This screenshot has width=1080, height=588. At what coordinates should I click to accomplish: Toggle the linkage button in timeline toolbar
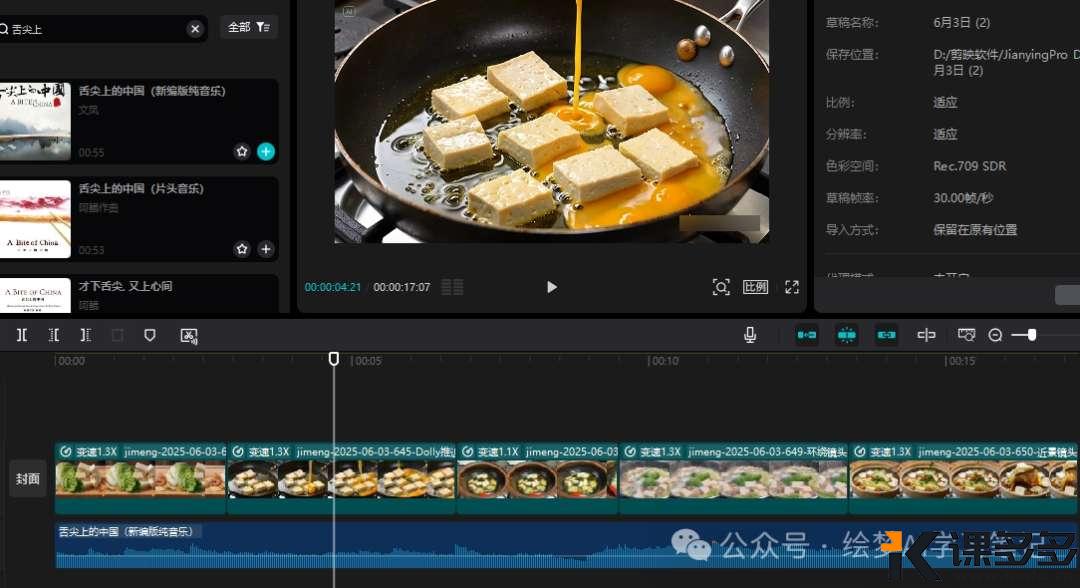pos(887,335)
